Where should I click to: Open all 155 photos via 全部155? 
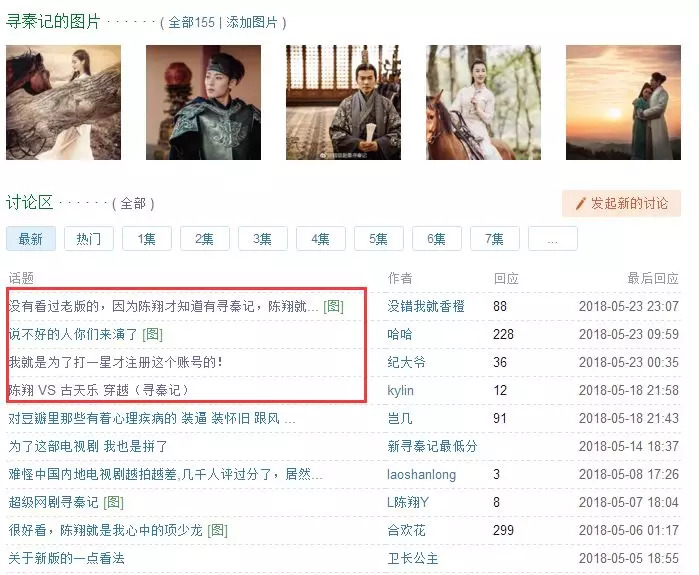pyautogui.click(x=191, y=22)
